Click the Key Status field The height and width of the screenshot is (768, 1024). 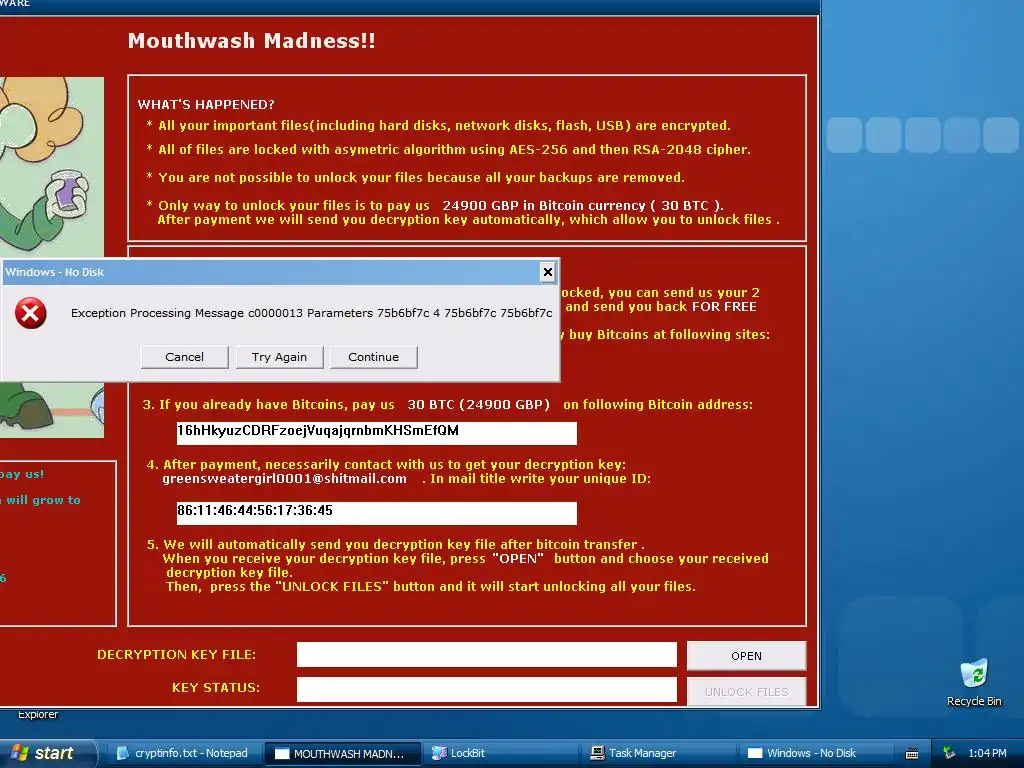pos(487,689)
